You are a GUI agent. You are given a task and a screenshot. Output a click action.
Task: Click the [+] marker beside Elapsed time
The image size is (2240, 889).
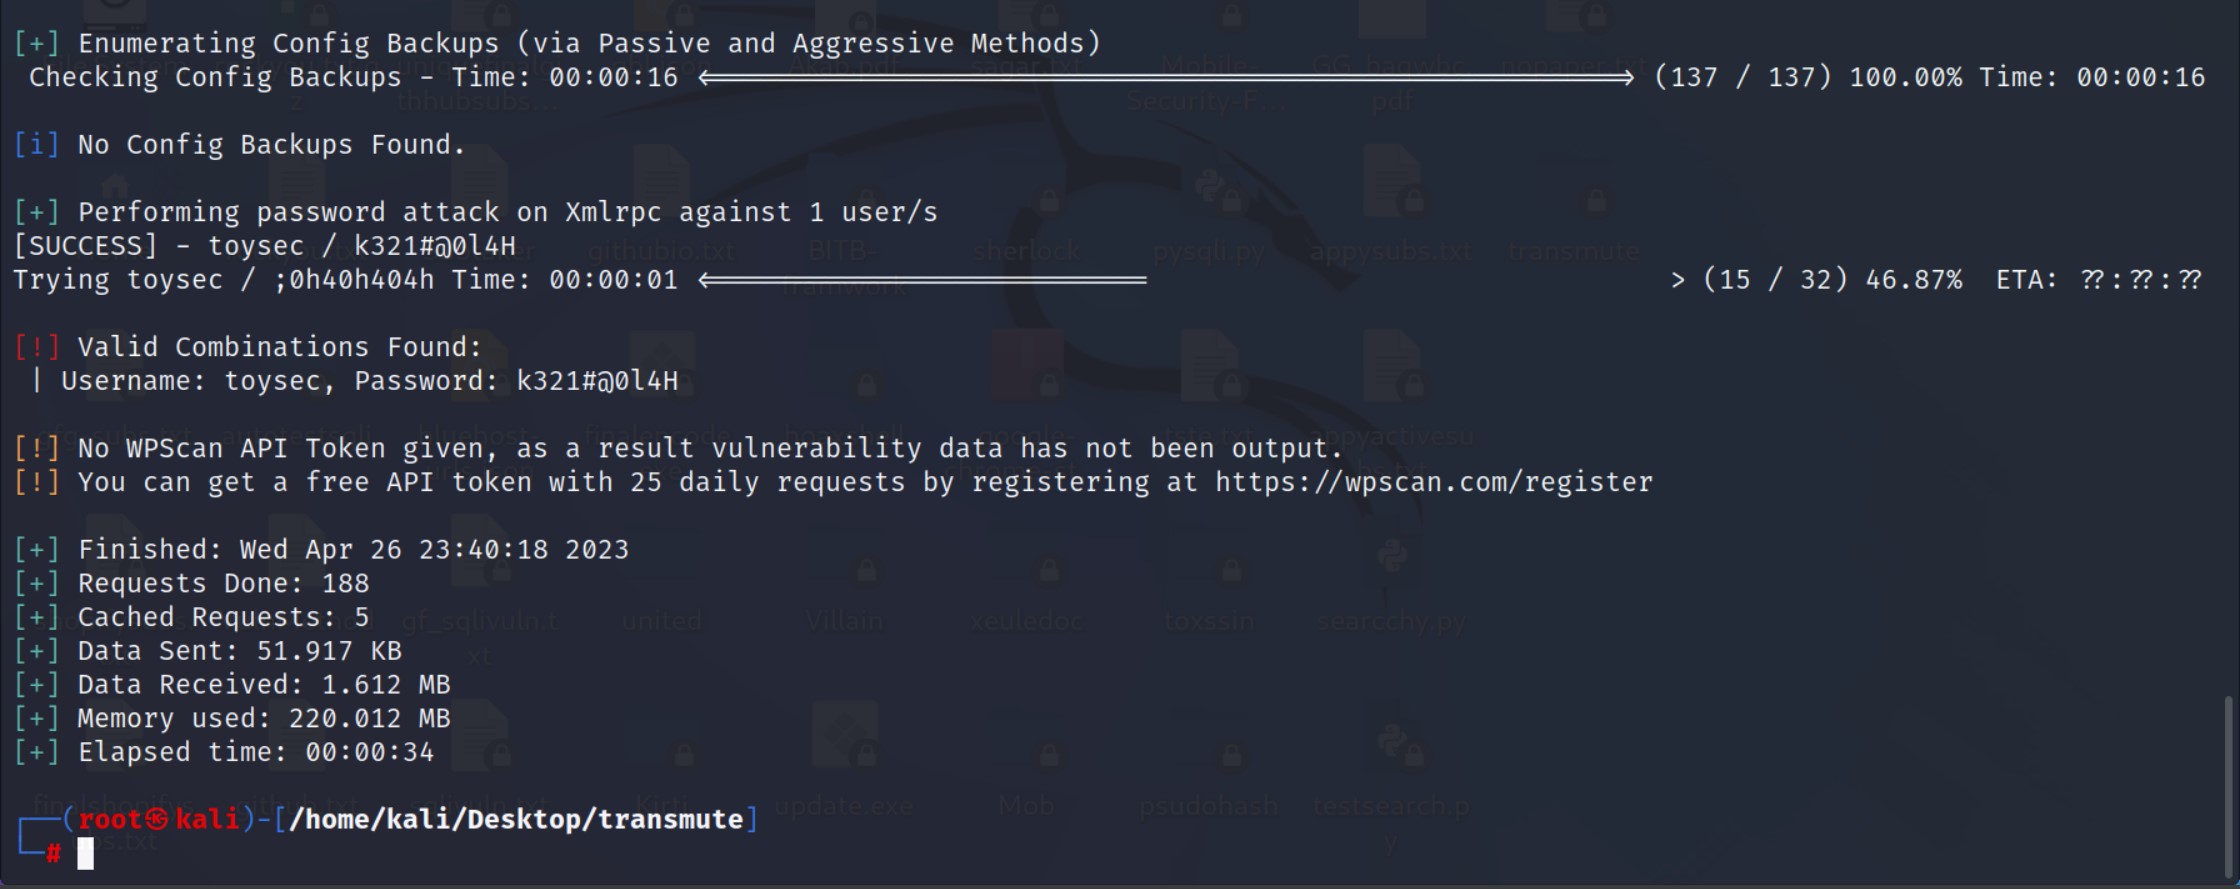click(x=37, y=752)
